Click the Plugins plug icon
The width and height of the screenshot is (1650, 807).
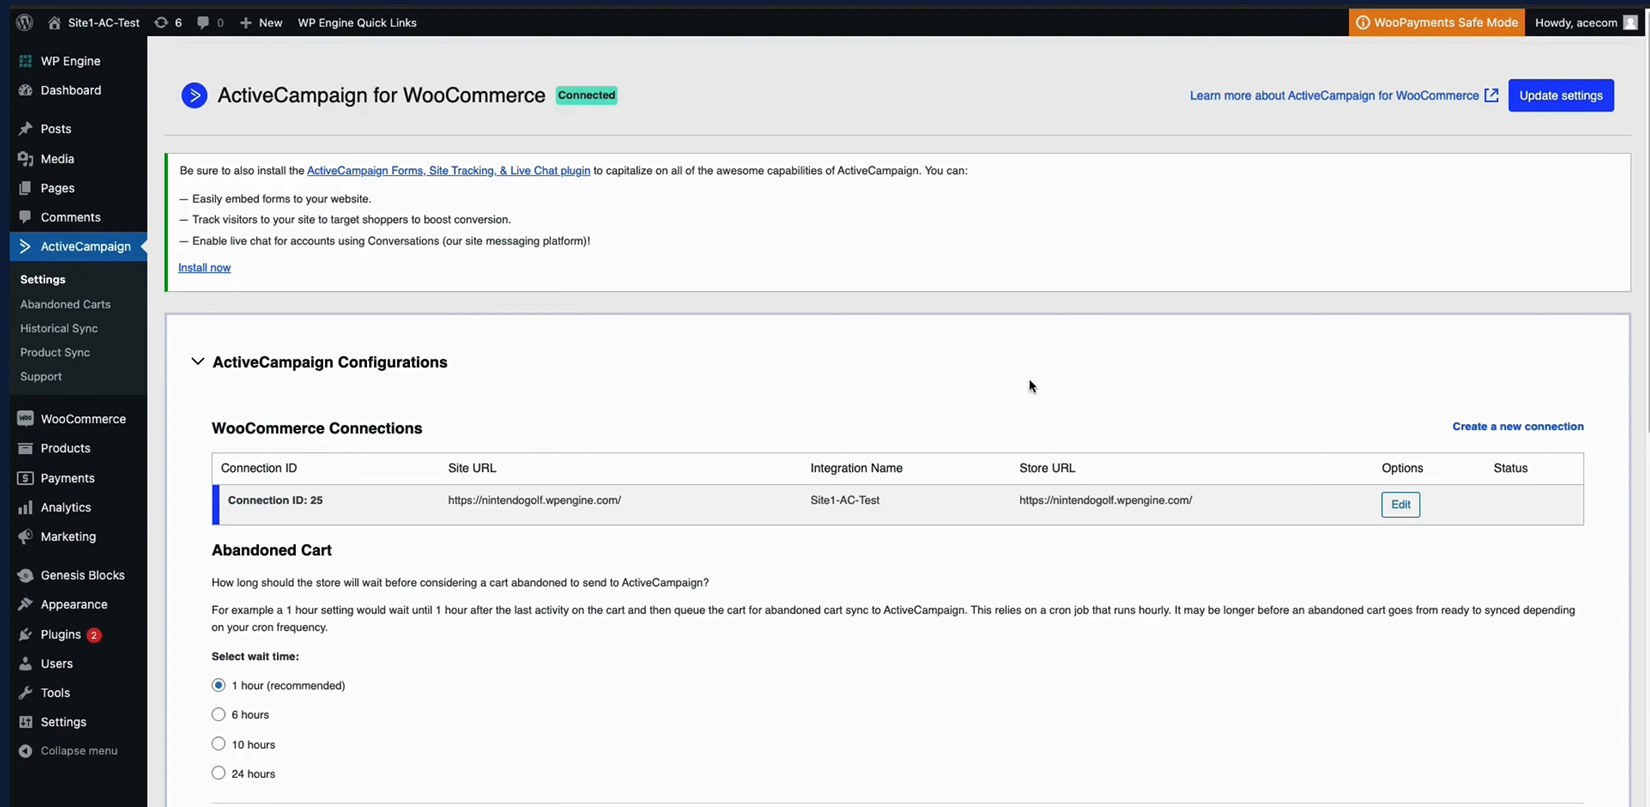tap(25, 634)
